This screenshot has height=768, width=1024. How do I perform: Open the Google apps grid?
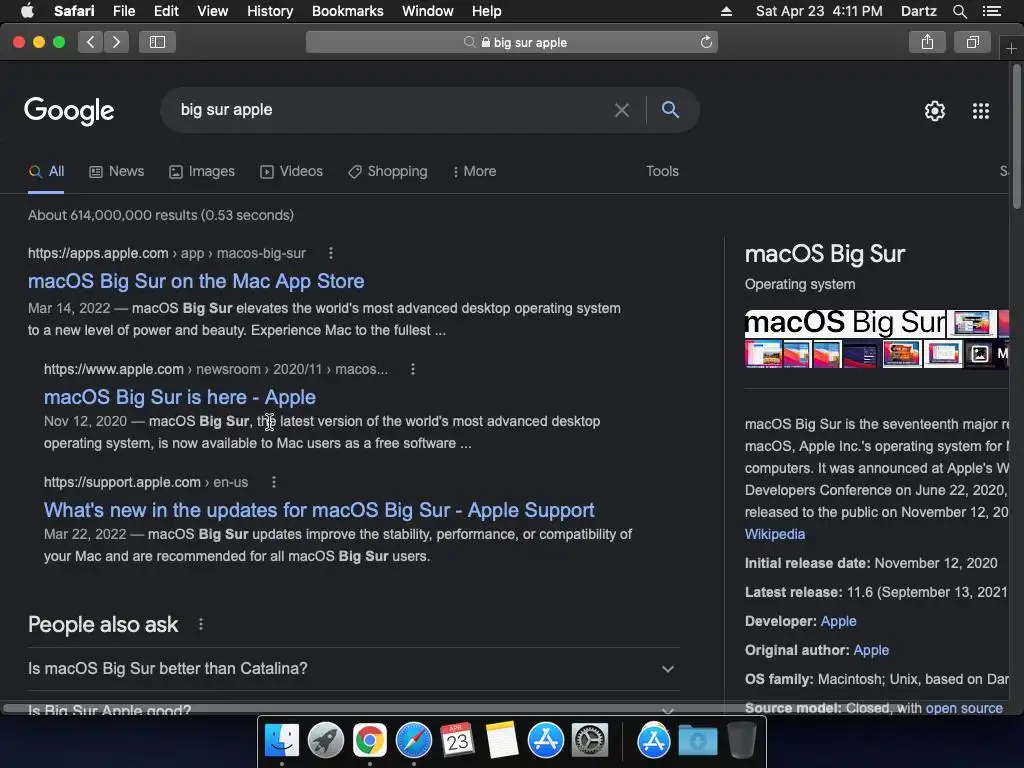pos(980,111)
